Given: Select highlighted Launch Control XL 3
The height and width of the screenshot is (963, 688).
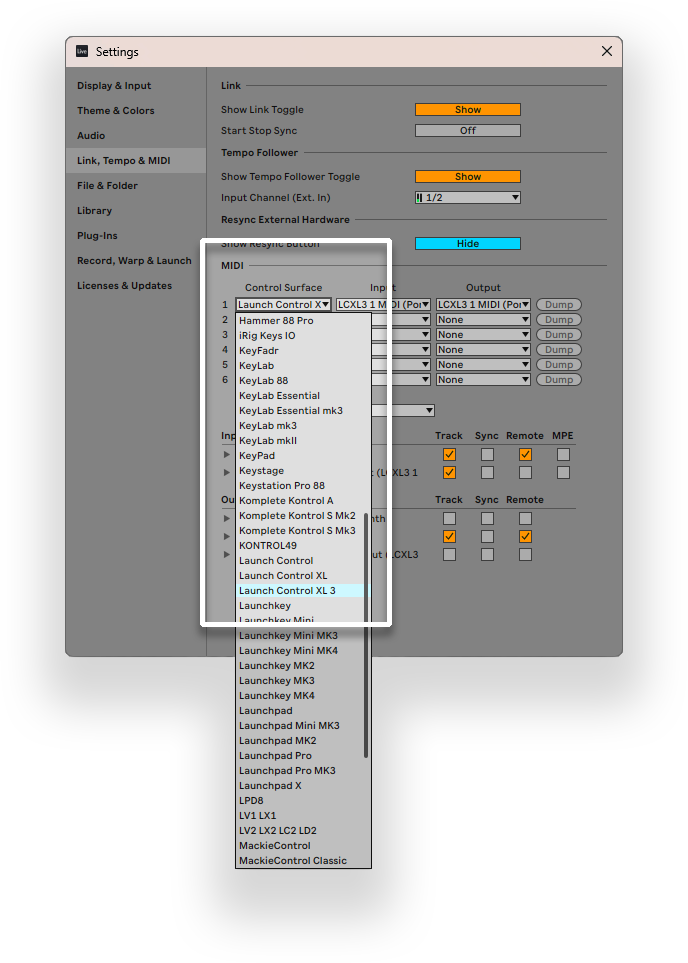Looking at the screenshot, I should pyautogui.click(x=300, y=591).
